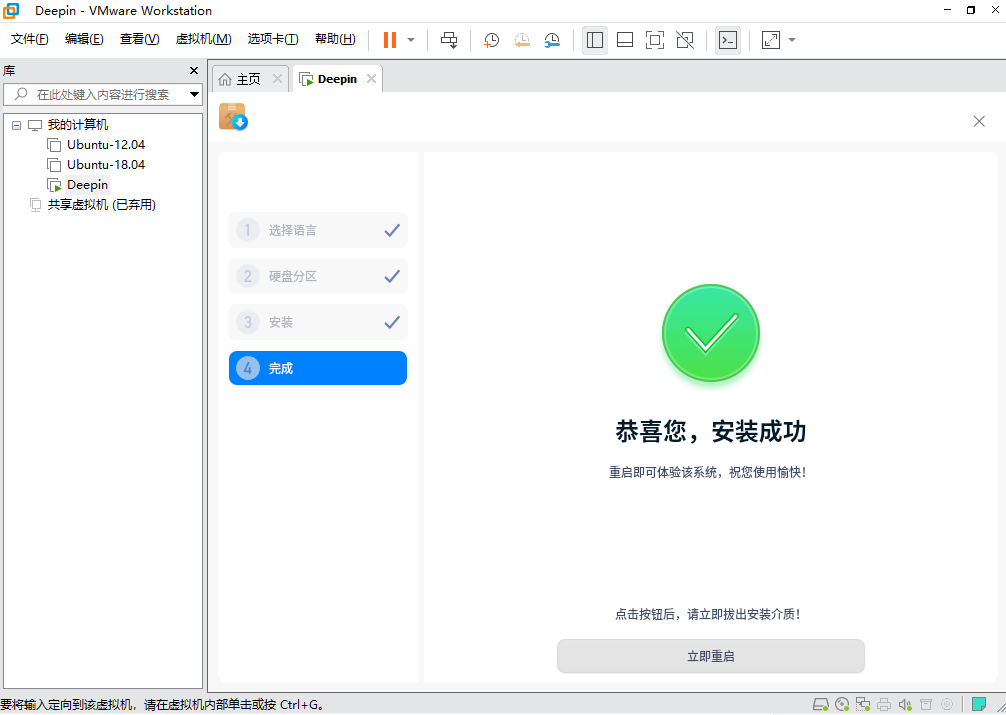Switch to the Deepin tab
Image resolution: width=1006 pixels, height=715 pixels.
point(337,79)
